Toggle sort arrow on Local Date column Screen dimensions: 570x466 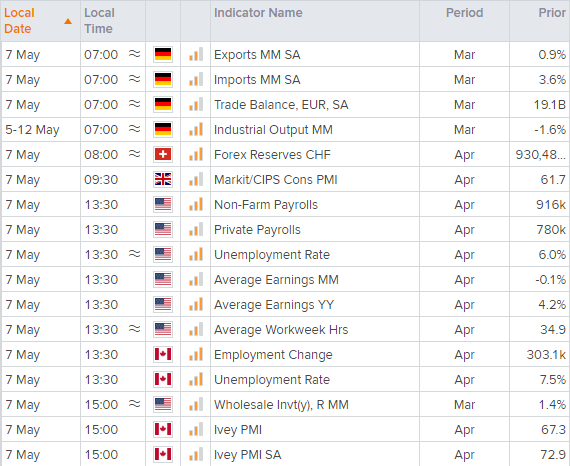tap(68, 21)
